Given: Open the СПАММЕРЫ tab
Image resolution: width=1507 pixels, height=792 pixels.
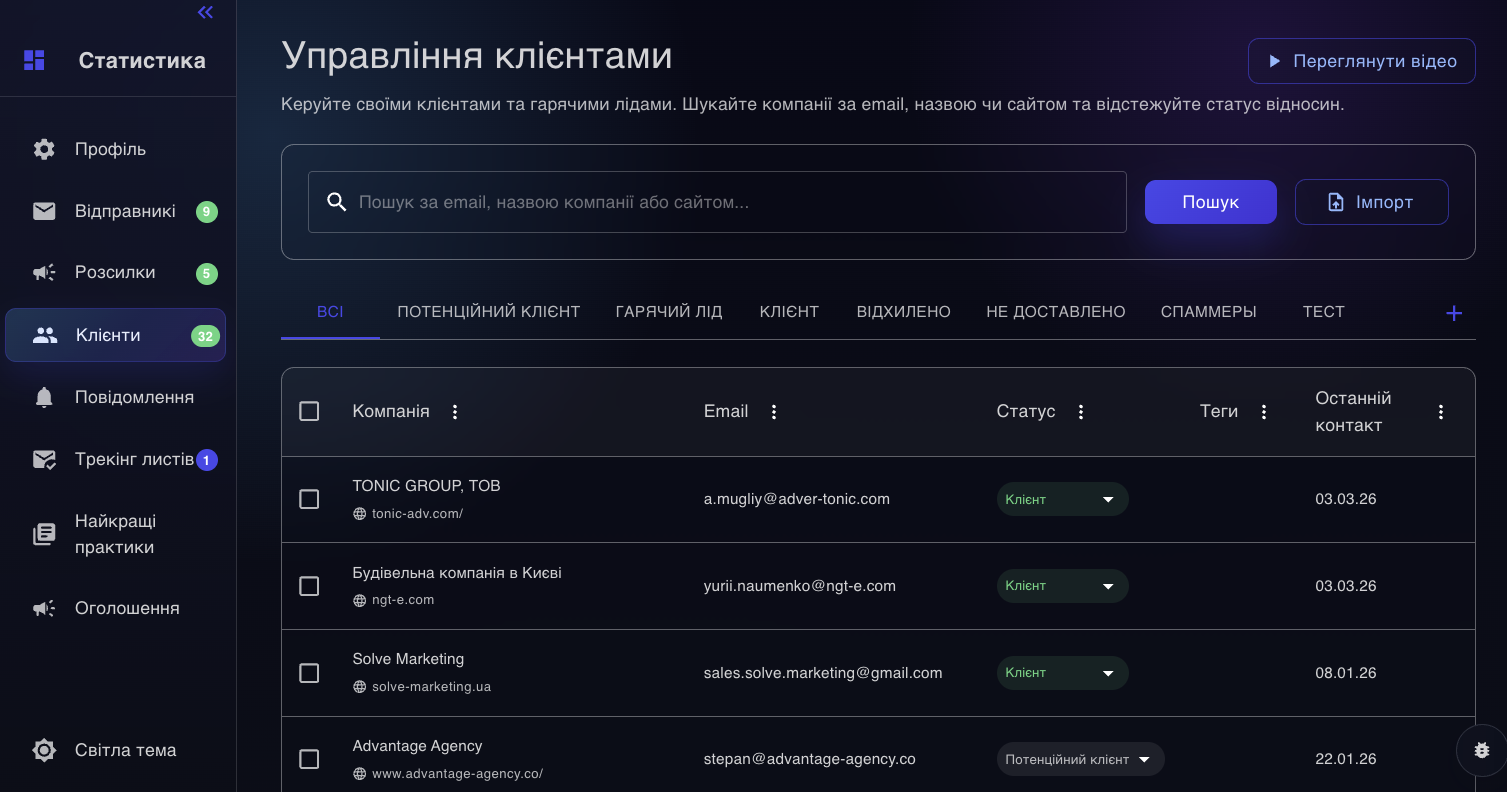Looking at the screenshot, I should click(1209, 311).
